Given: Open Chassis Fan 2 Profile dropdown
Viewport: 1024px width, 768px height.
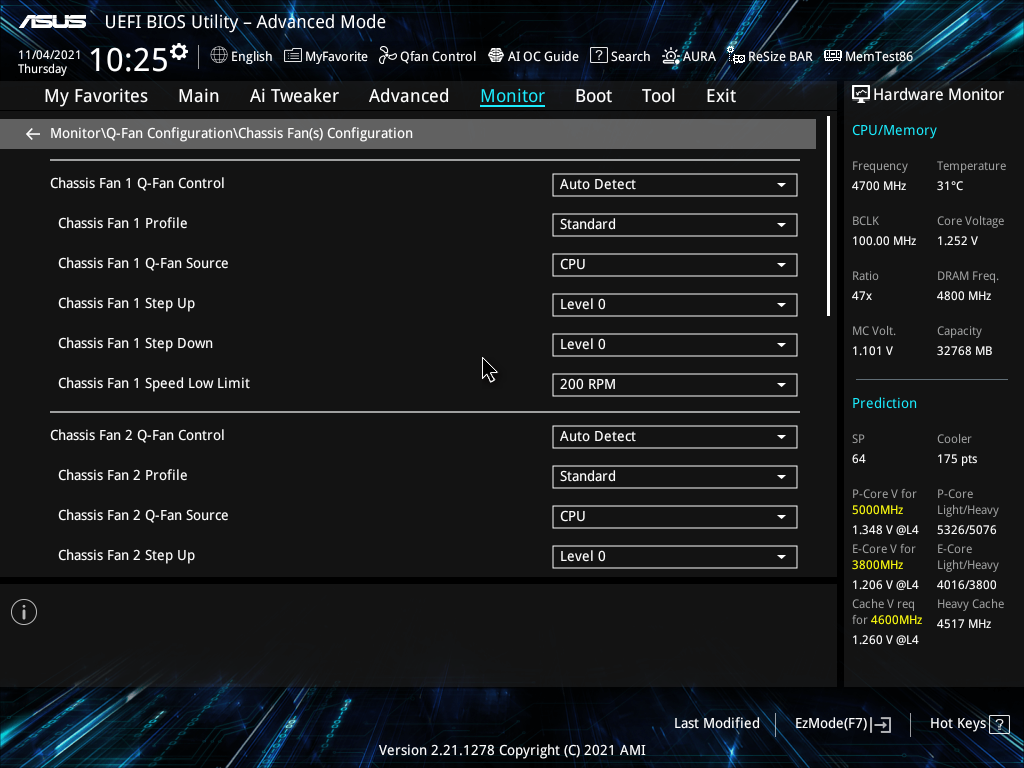Looking at the screenshot, I should (675, 477).
